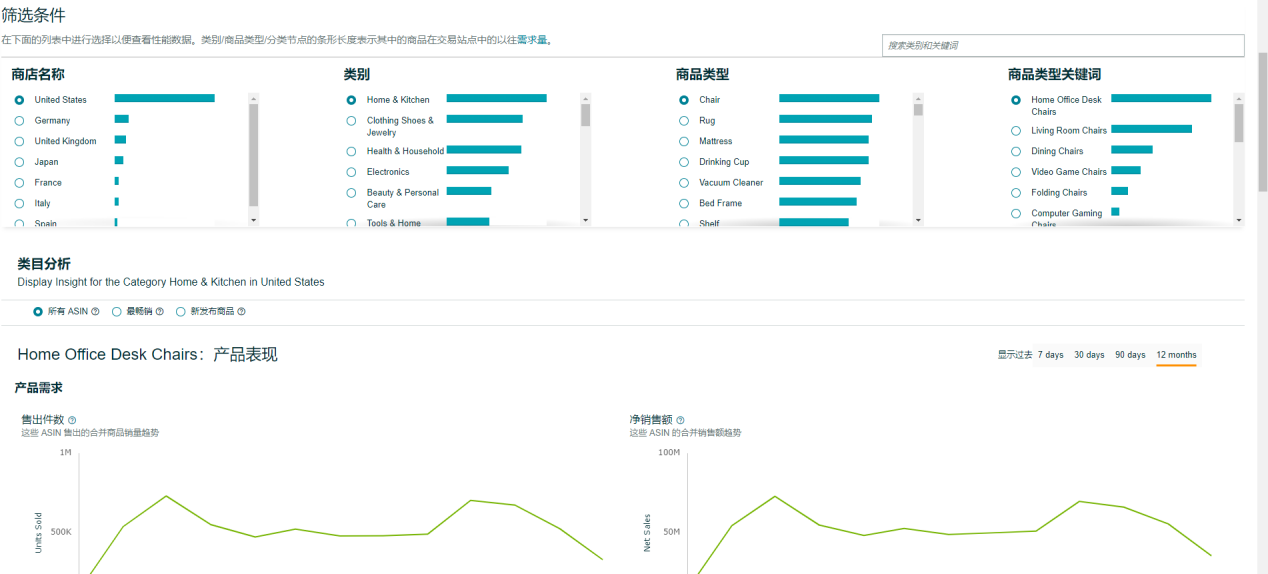Click help icon beside 新发布商品
Image resolution: width=1268 pixels, height=574 pixels.
pos(242,312)
